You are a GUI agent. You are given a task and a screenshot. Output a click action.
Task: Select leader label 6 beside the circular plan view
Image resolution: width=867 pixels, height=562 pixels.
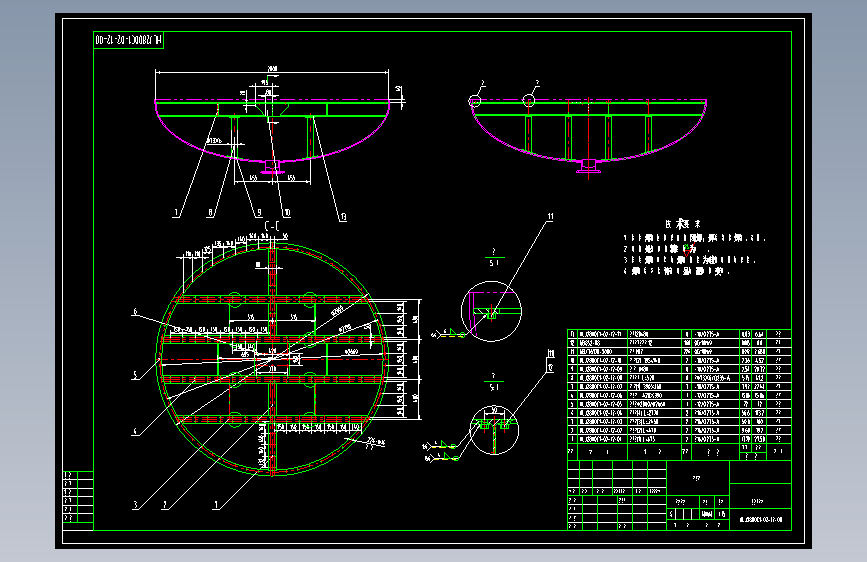click(134, 312)
